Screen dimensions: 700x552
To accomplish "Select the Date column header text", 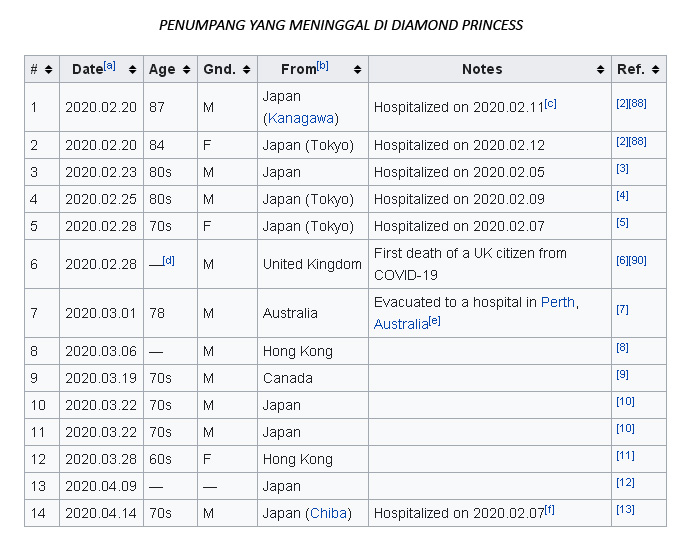I will [88, 70].
